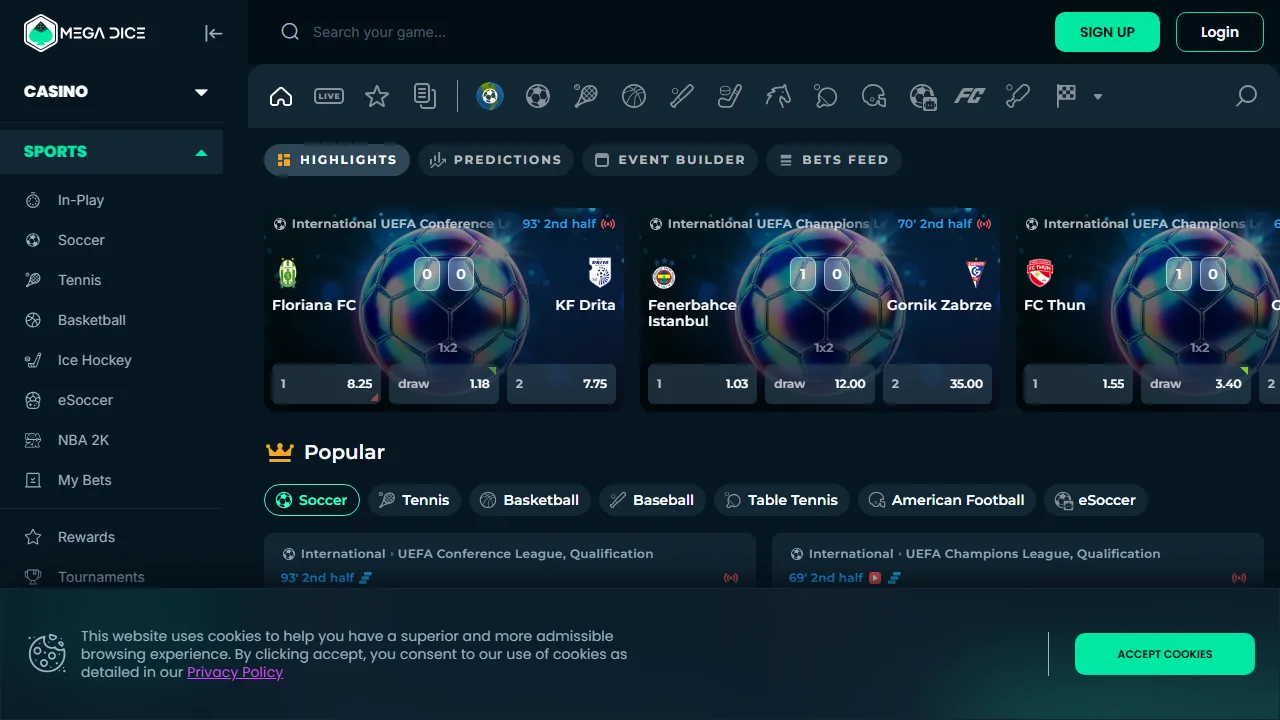Go to sportsbook home icon
Viewport: 1280px width, 720px height.
pyautogui.click(x=281, y=96)
